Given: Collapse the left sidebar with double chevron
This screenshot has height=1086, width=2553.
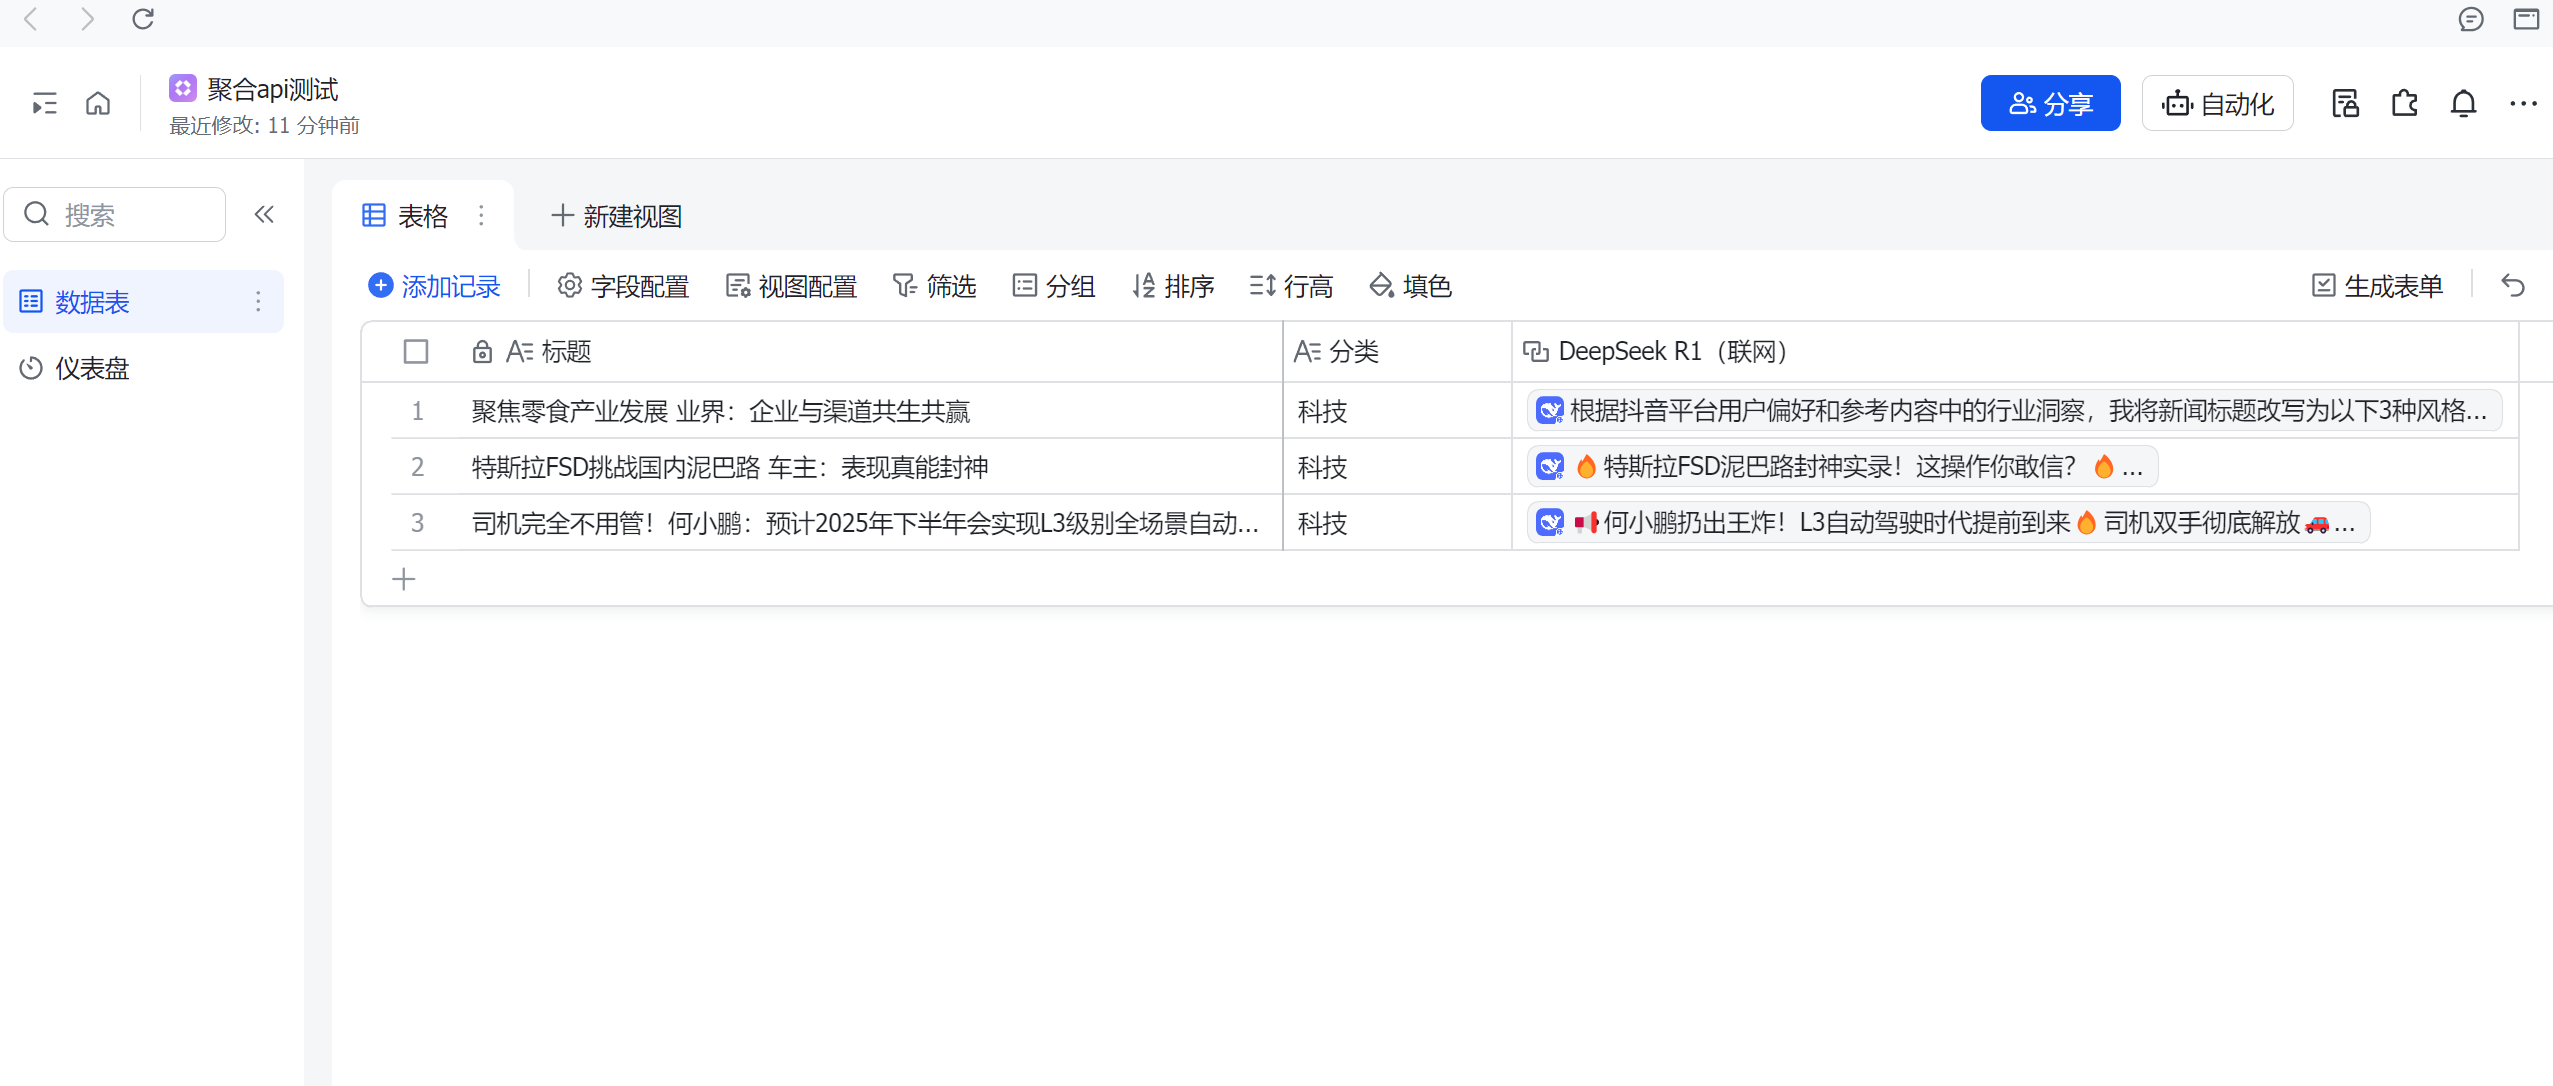Looking at the screenshot, I should [264, 214].
